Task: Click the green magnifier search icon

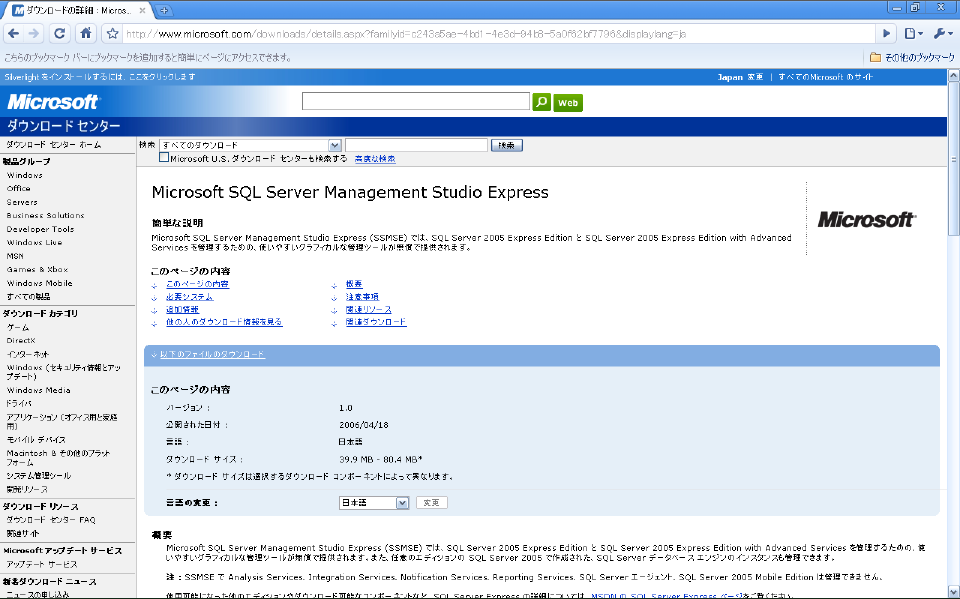Action: tap(542, 102)
